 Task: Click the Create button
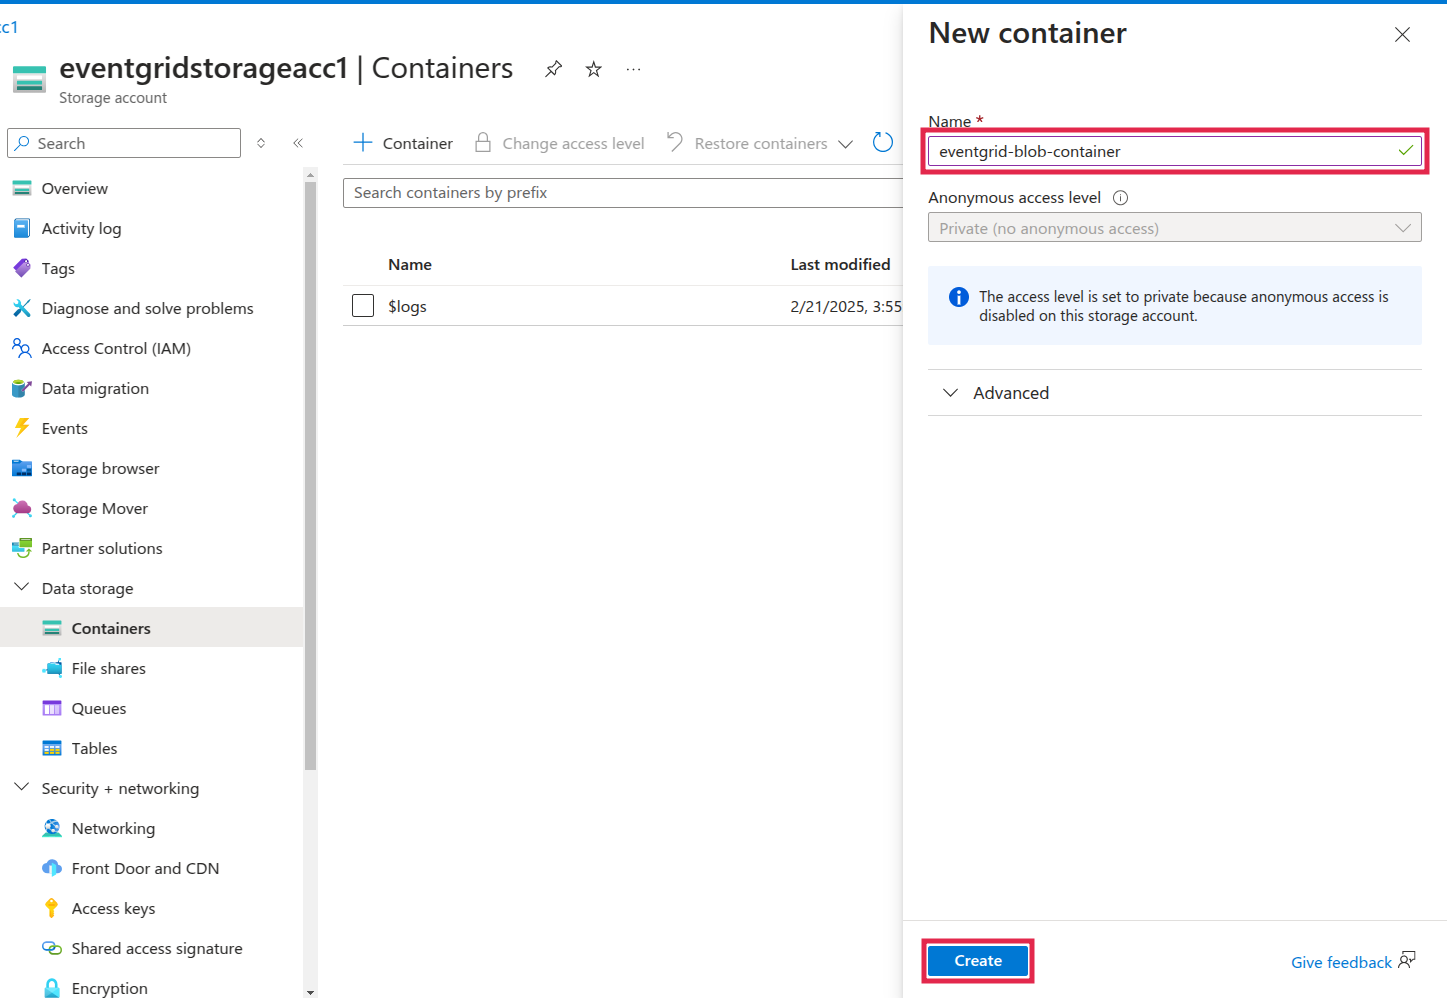pos(977,961)
